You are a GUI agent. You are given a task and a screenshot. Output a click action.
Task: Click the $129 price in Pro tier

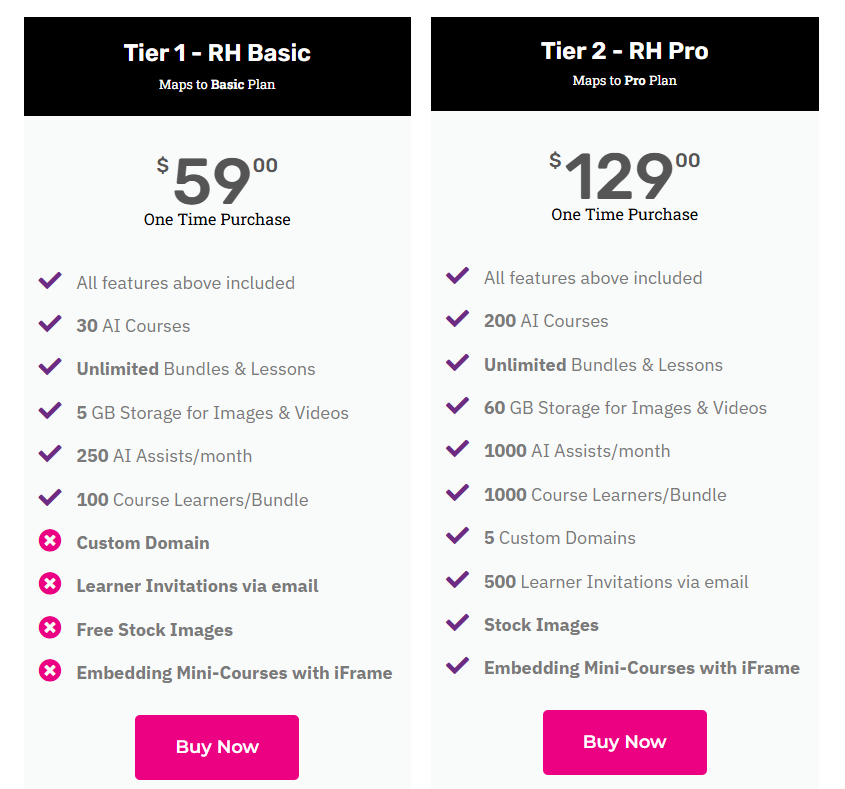[625, 175]
